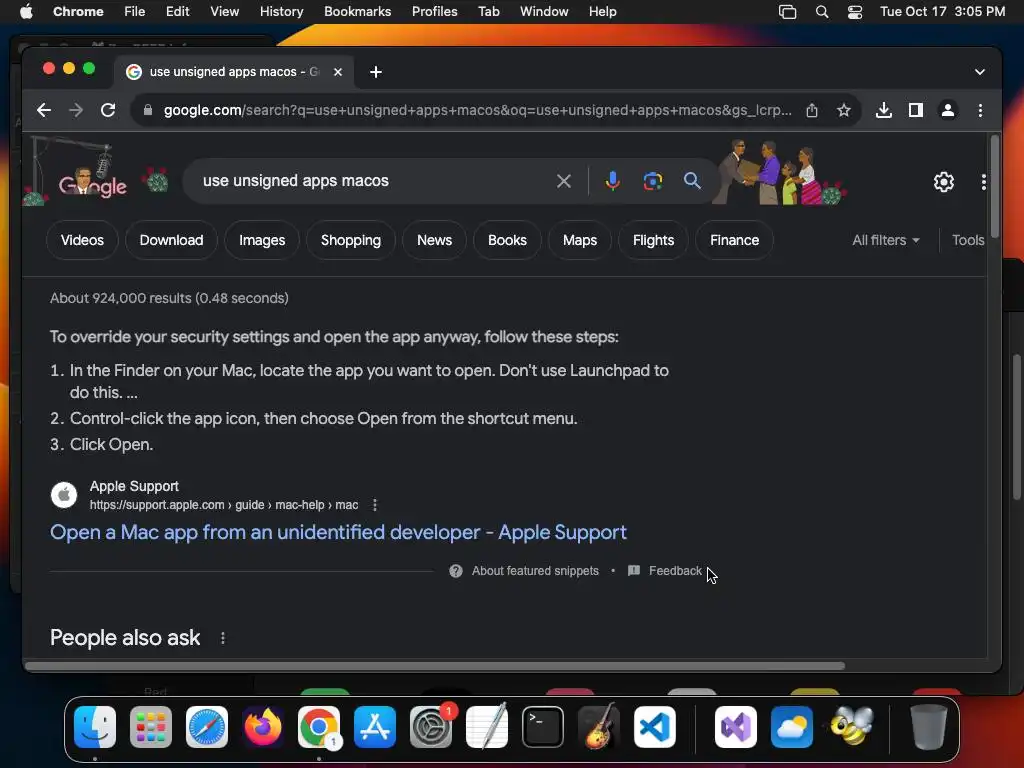Image resolution: width=1024 pixels, height=768 pixels.
Task: Open the File menu
Action: click(135, 12)
